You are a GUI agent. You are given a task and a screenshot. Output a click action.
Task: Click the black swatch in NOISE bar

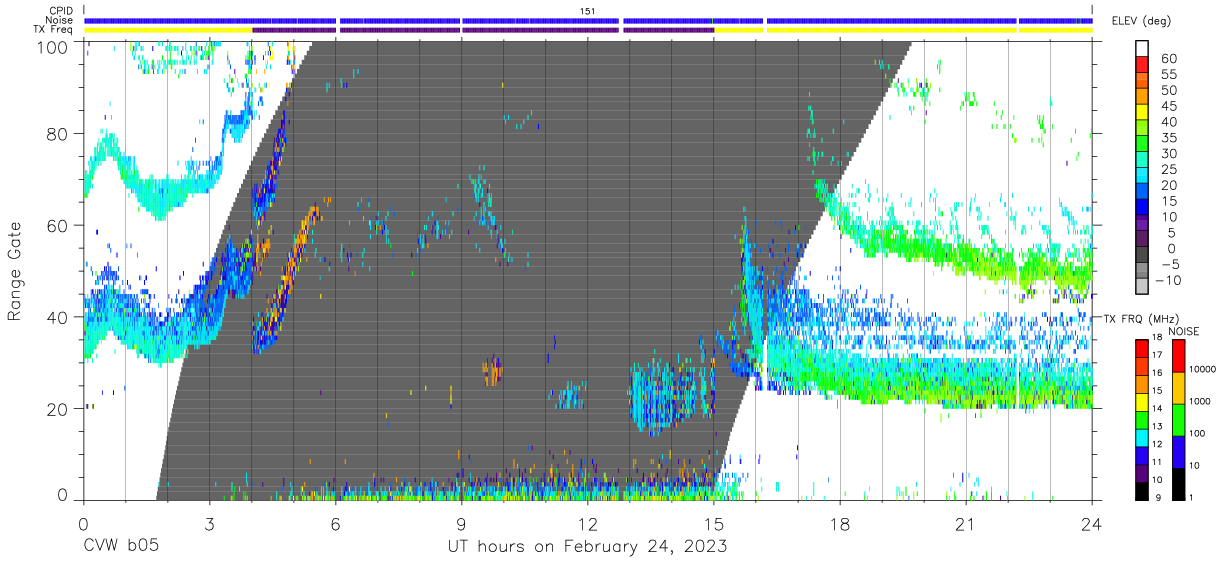point(1179,482)
